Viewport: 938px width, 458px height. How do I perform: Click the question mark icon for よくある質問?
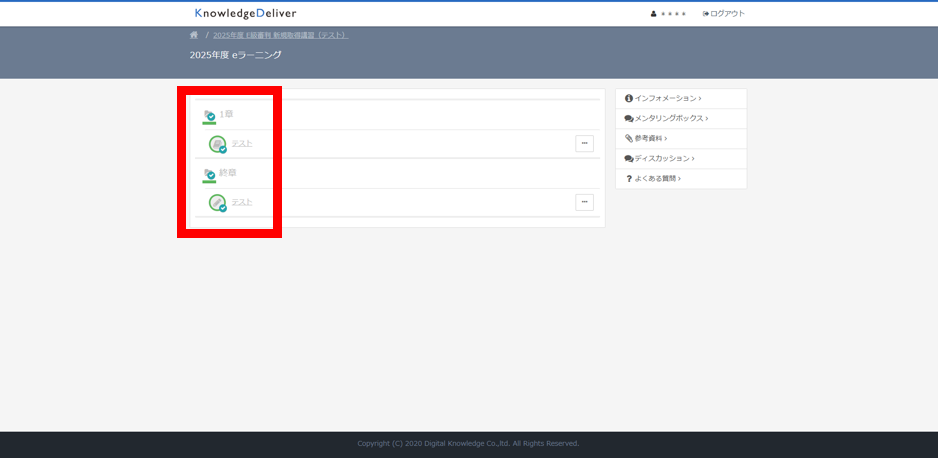[629, 178]
